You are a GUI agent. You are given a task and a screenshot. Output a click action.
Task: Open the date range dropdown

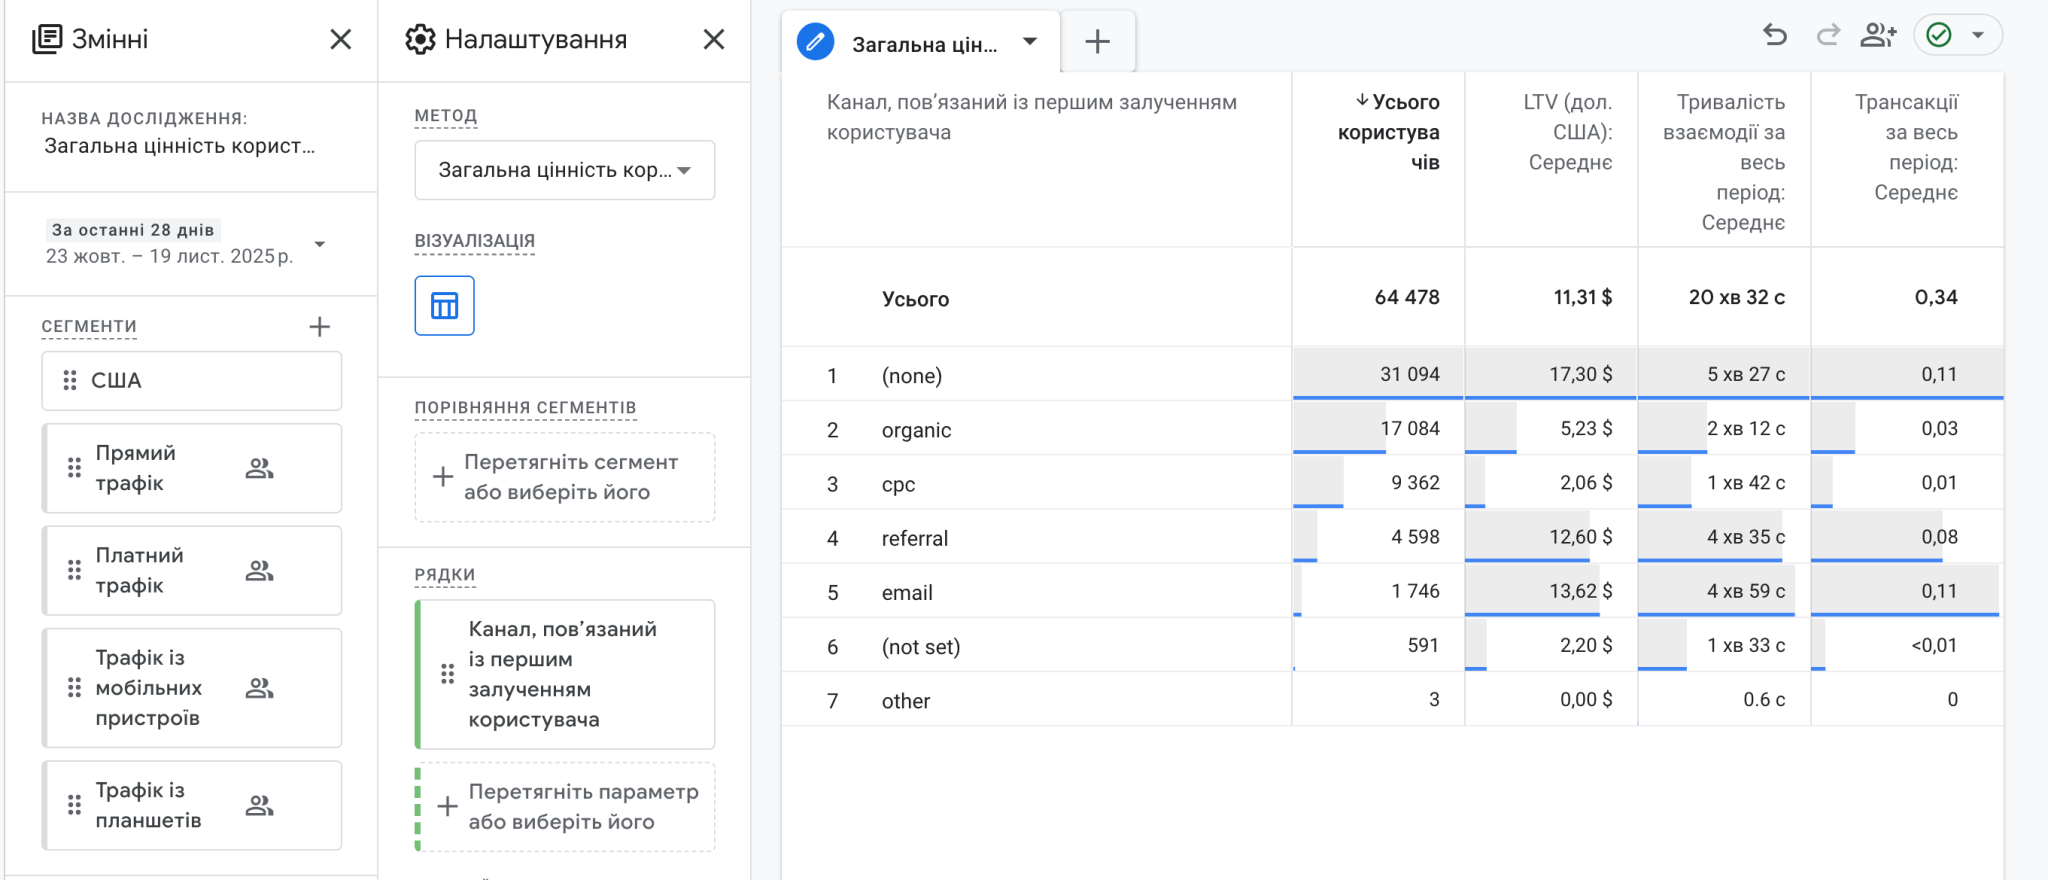pos(319,244)
